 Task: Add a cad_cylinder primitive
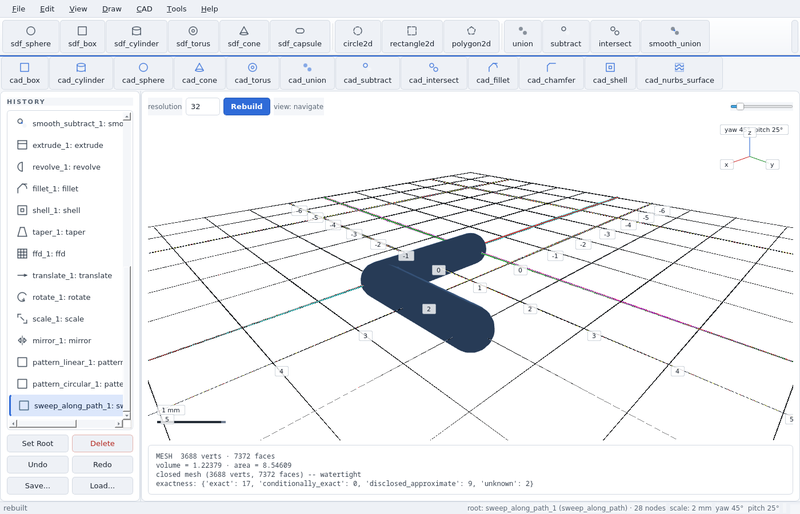pos(81,74)
